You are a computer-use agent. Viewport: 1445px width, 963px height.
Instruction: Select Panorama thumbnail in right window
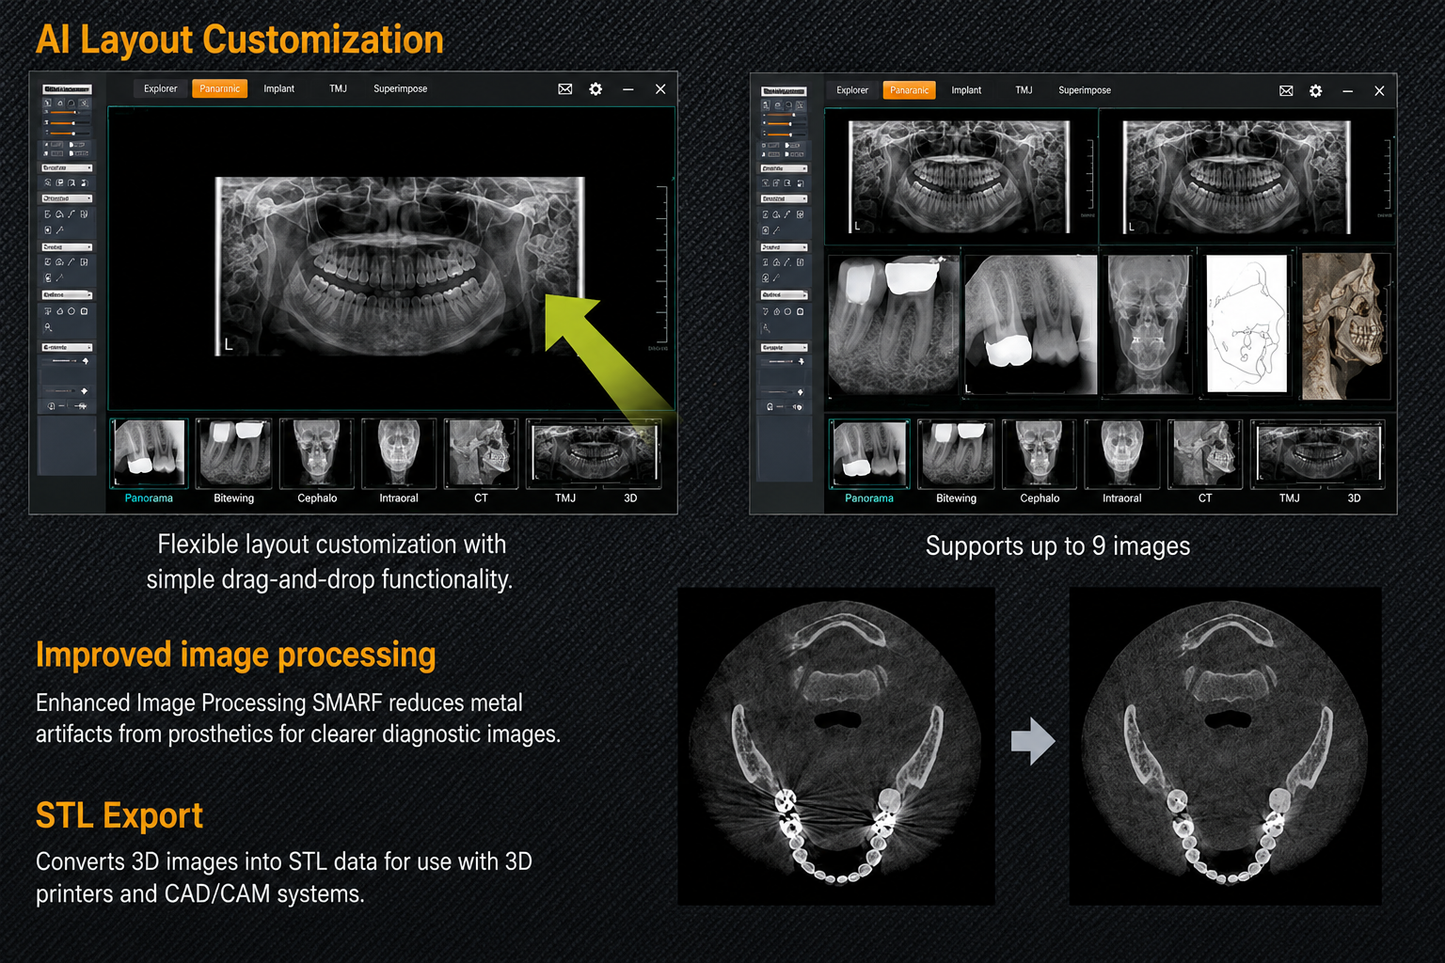pyautogui.click(x=870, y=454)
